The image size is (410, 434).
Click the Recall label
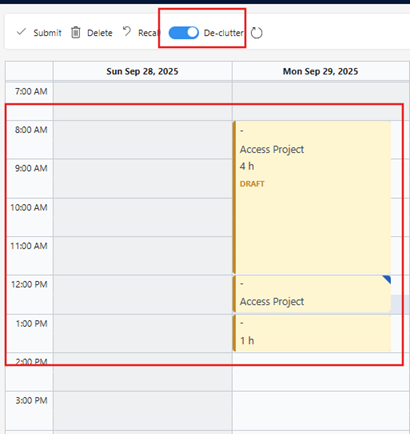pos(149,33)
